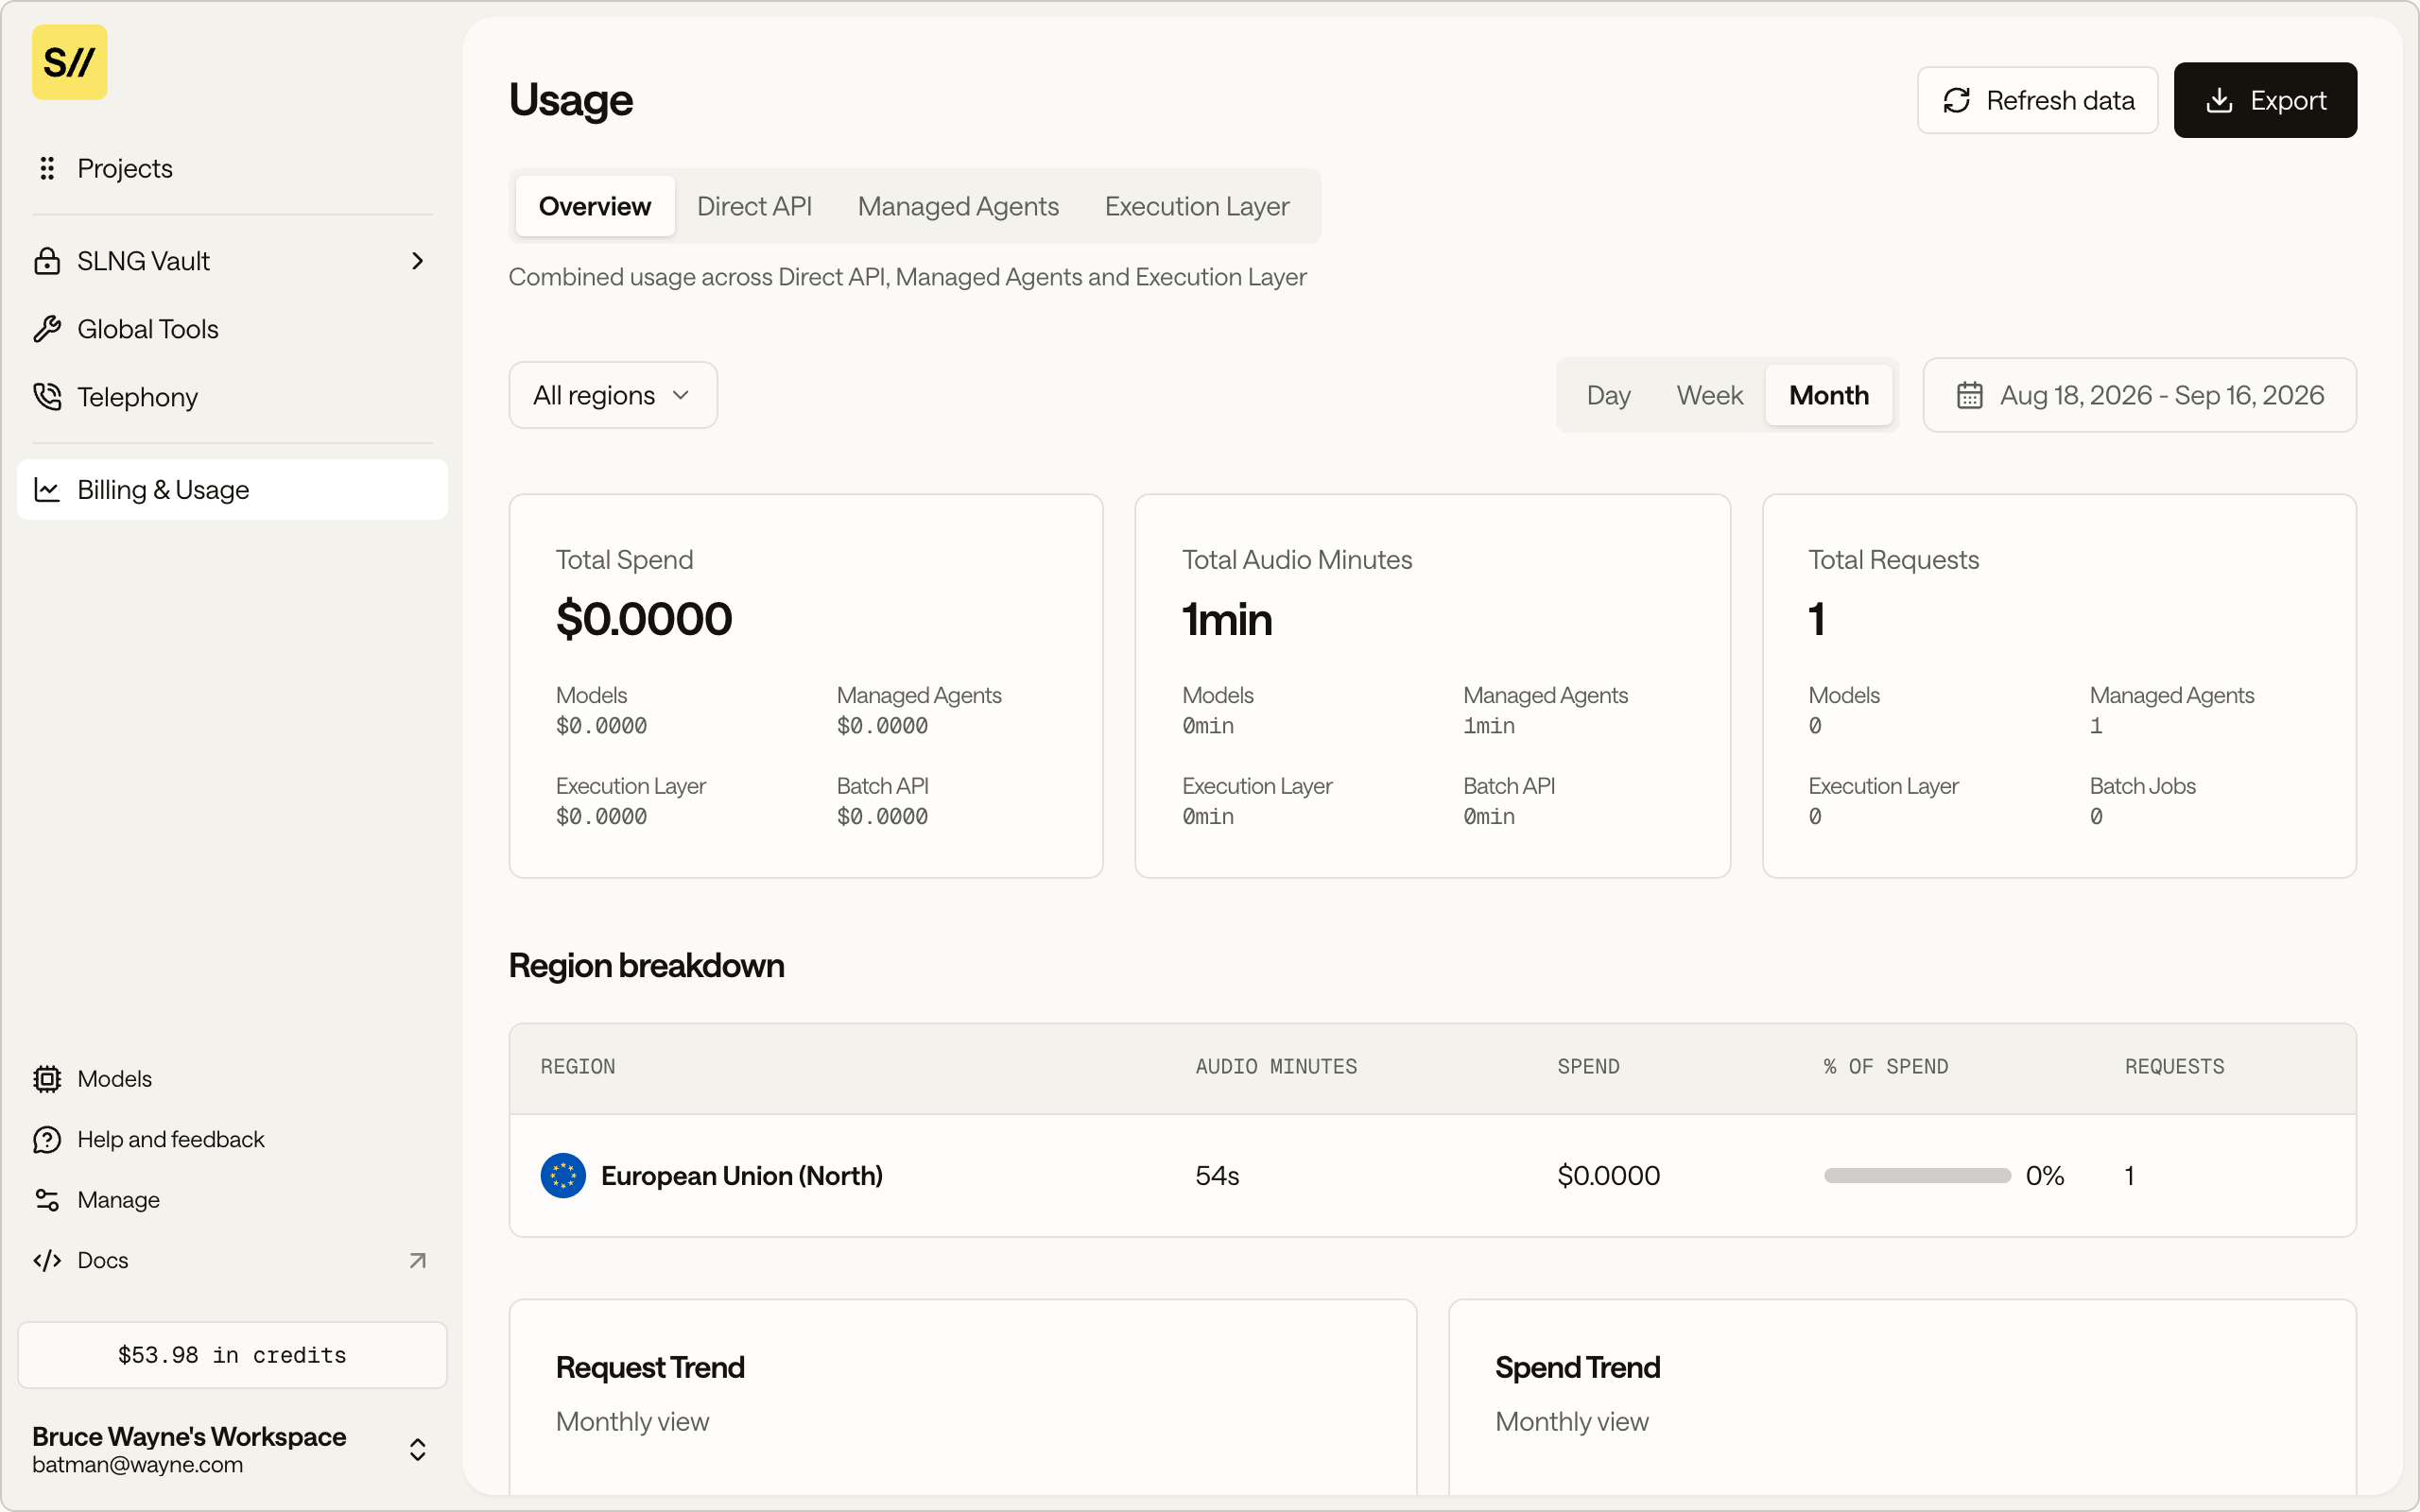Click the Total Spend card

pyautogui.click(x=806, y=686)
